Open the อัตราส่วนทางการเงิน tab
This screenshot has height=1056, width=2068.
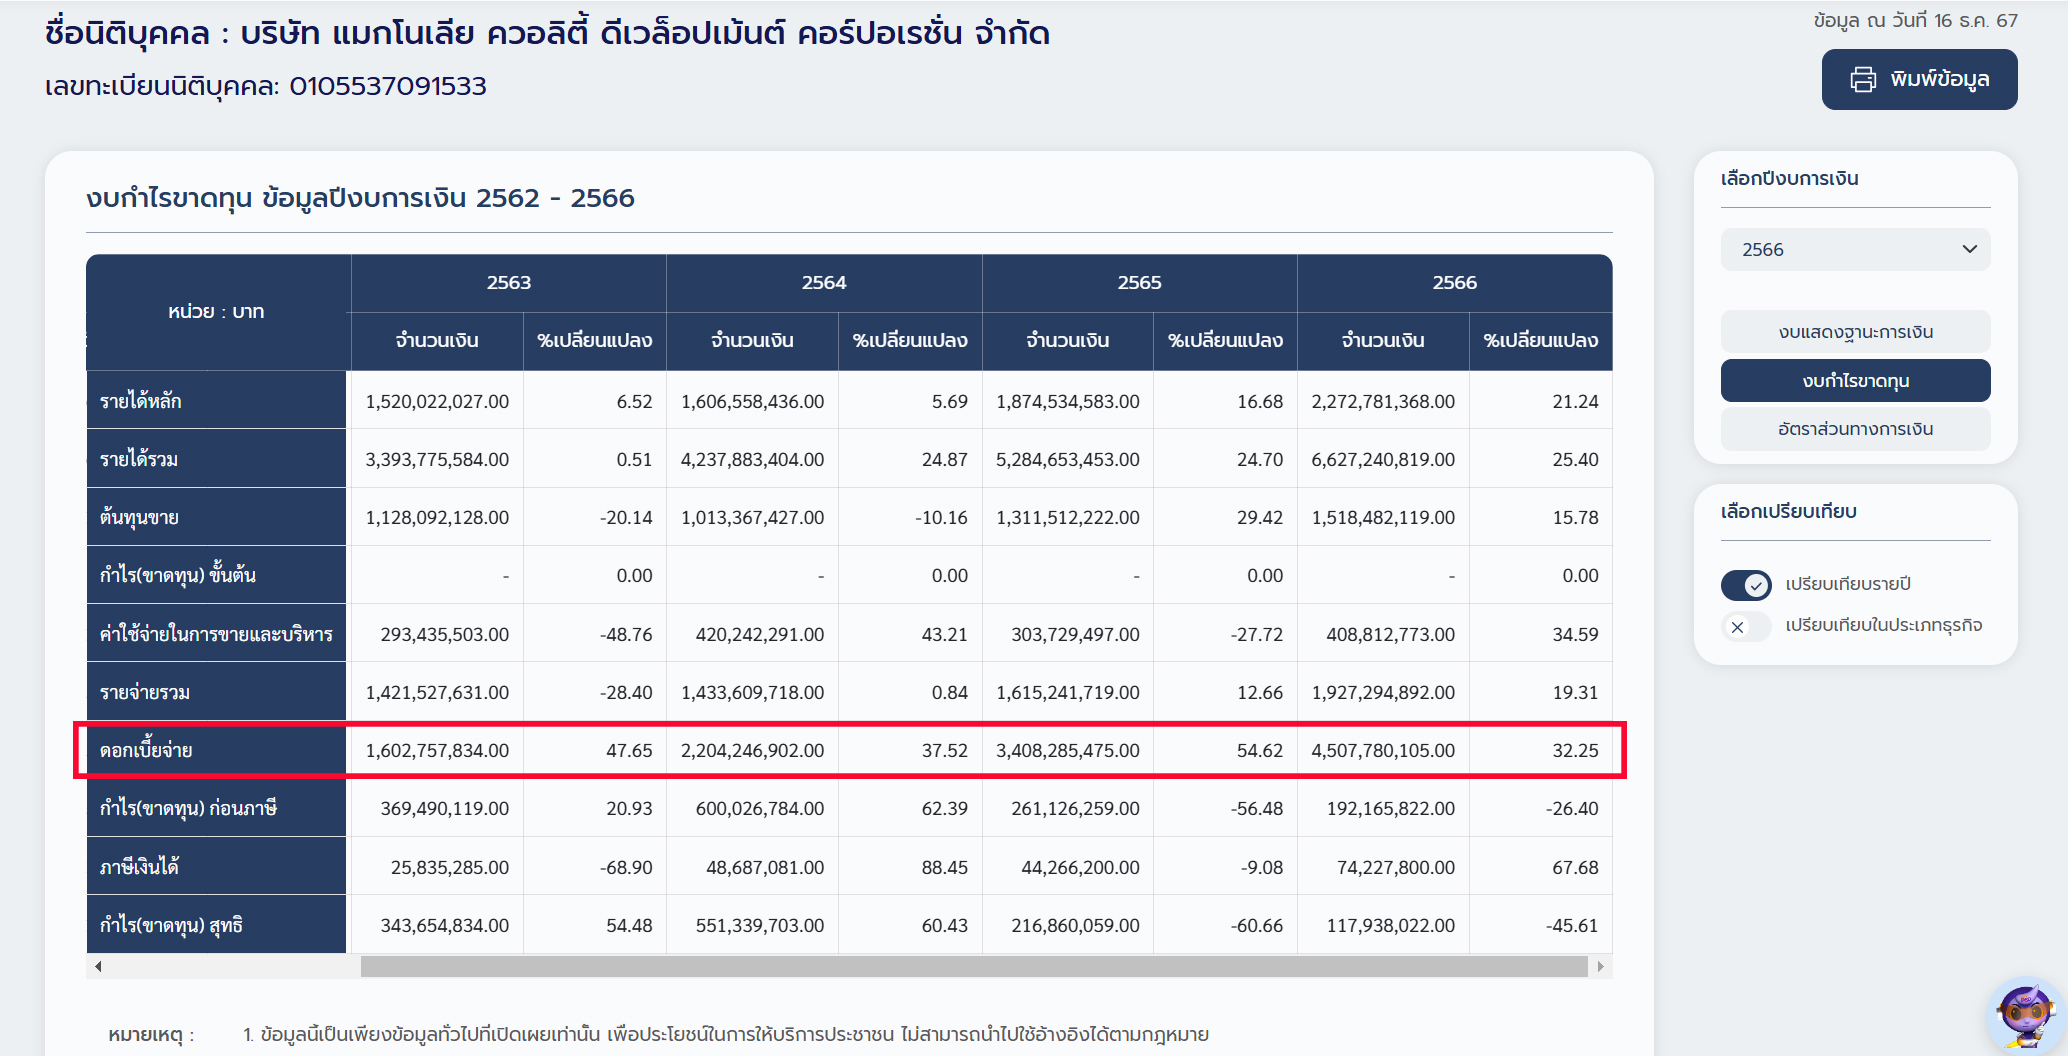click(1854, 429)
